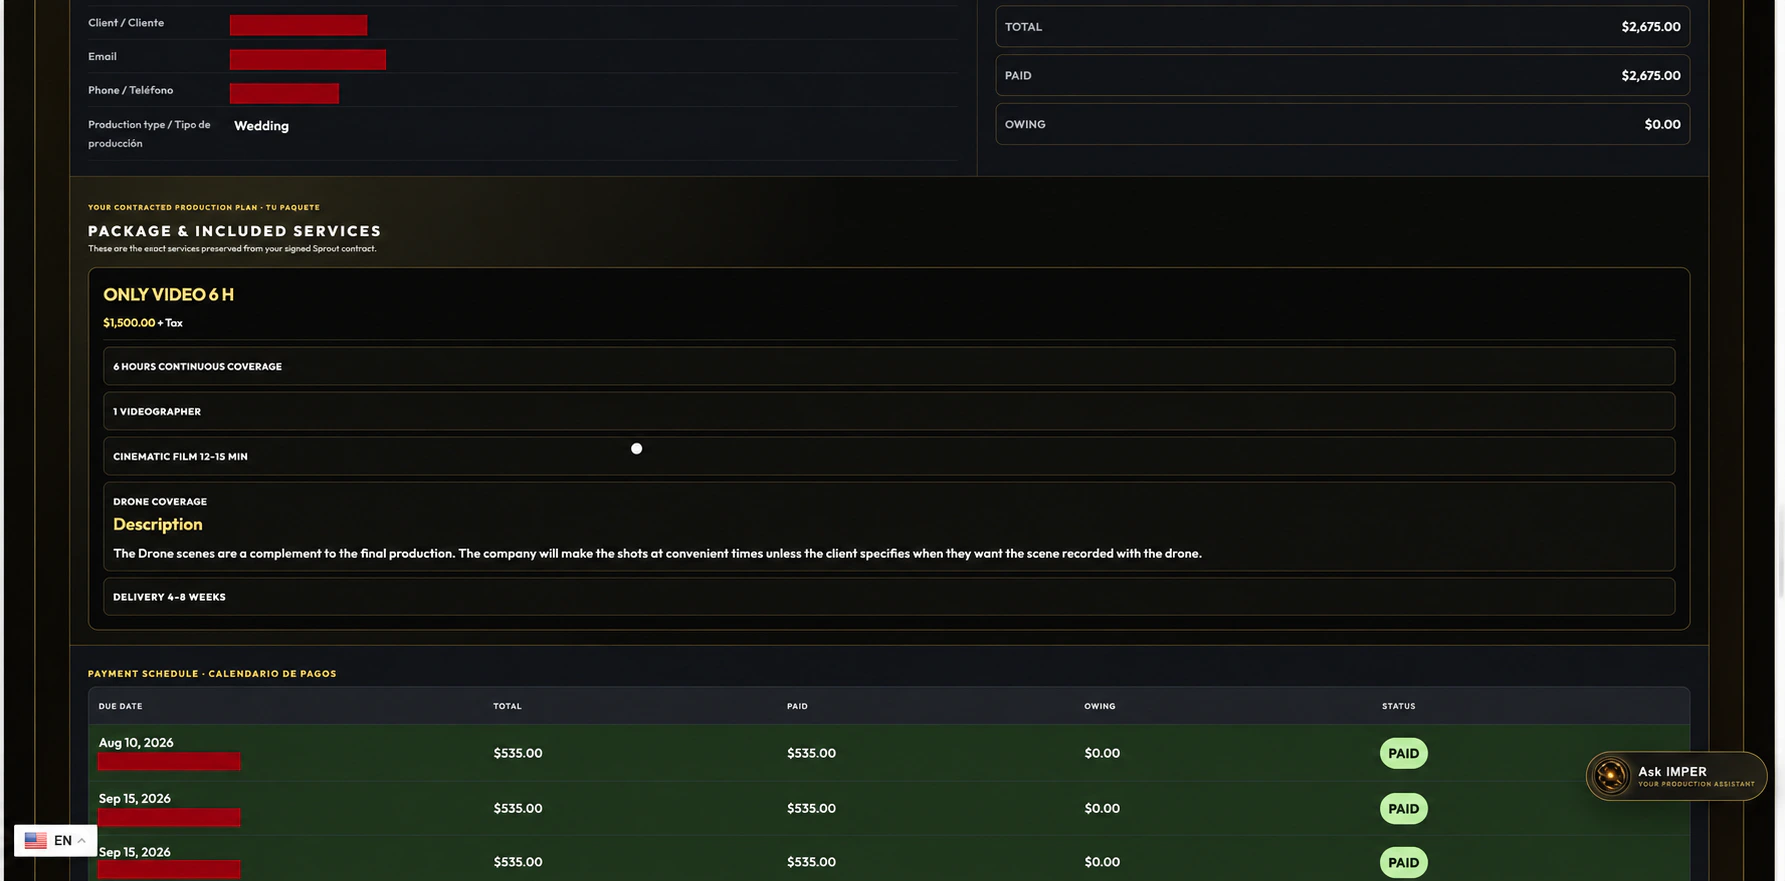Click the $1,500.00 + Tax price

[x=143, y=323]
